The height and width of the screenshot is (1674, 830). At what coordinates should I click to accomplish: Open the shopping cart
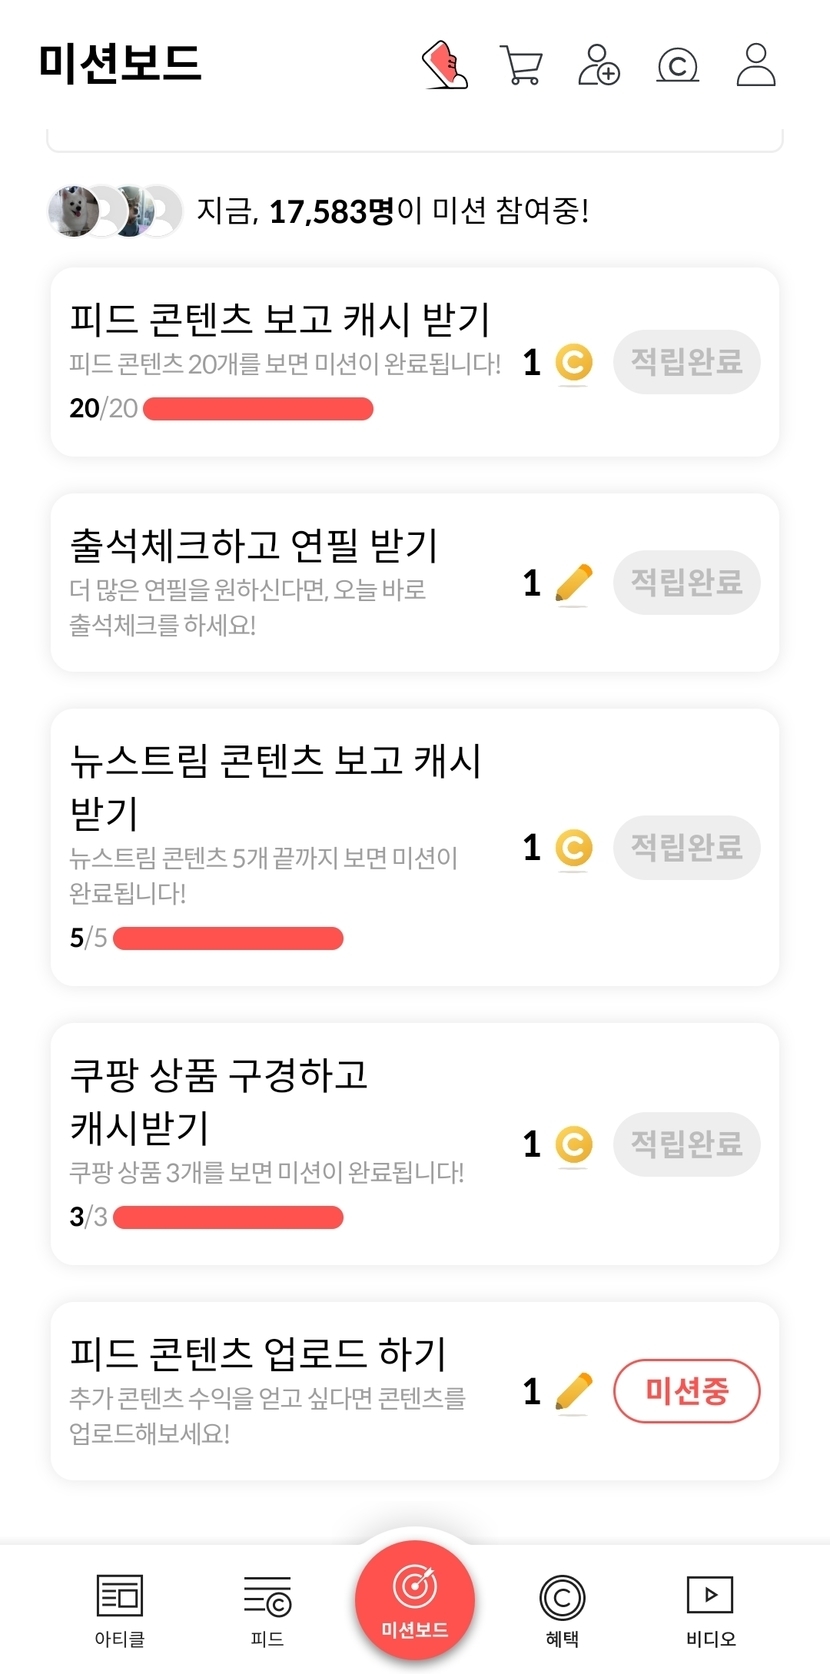[521, 66]
